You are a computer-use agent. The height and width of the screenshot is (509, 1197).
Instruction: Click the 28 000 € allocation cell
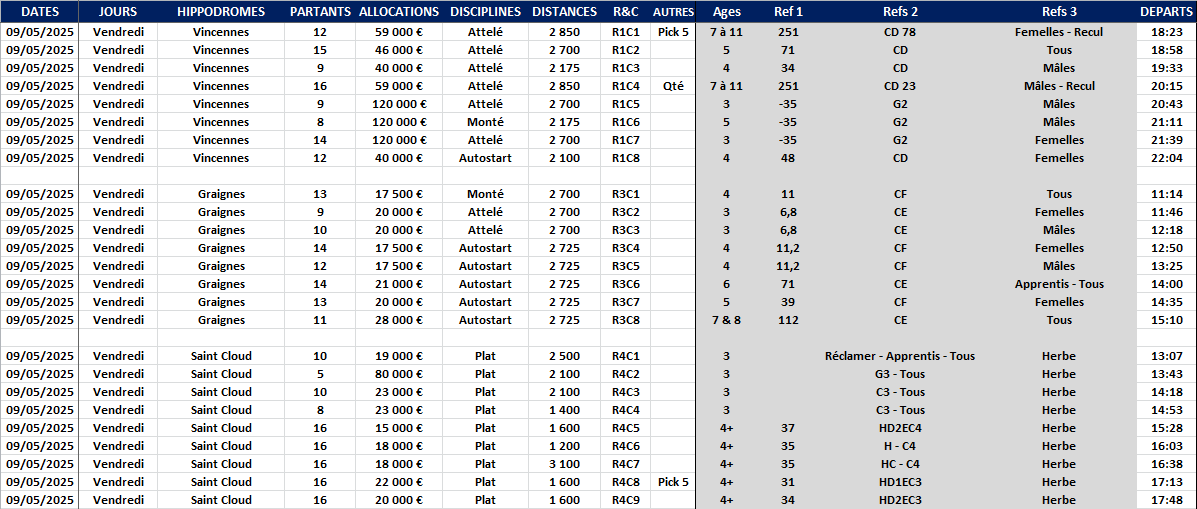(x=398, y=320)
